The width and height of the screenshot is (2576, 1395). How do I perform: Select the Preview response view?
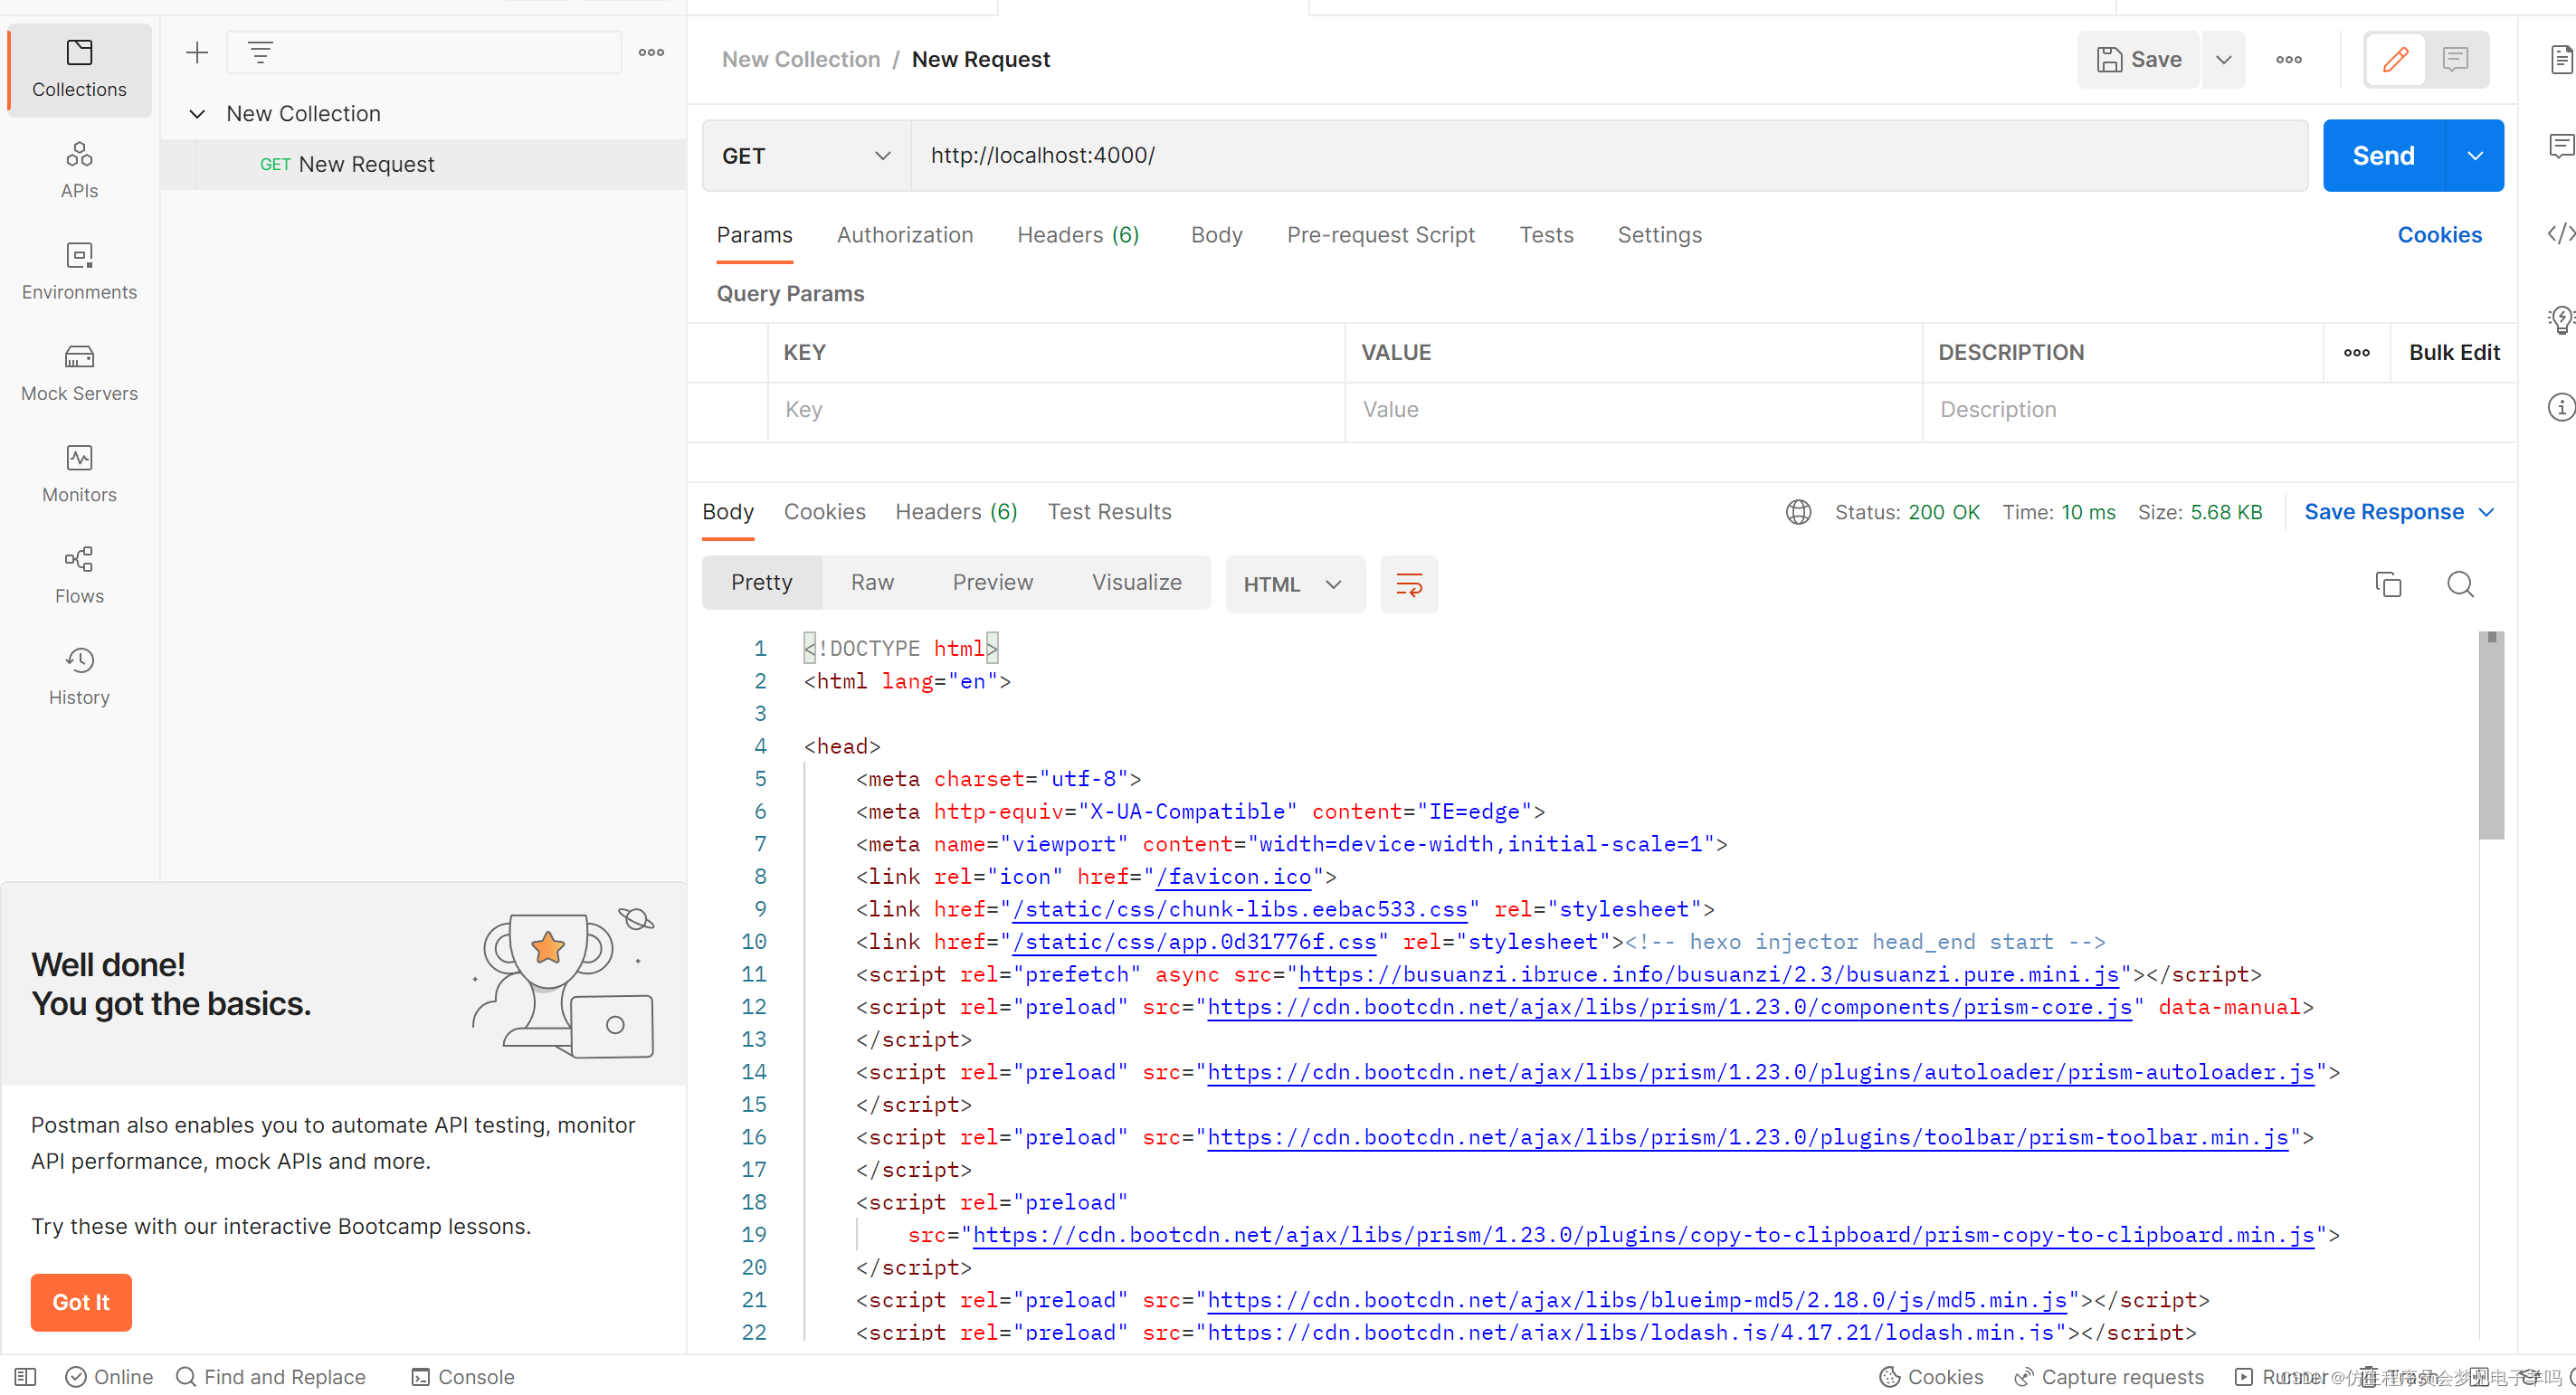(x=992, y=583)
